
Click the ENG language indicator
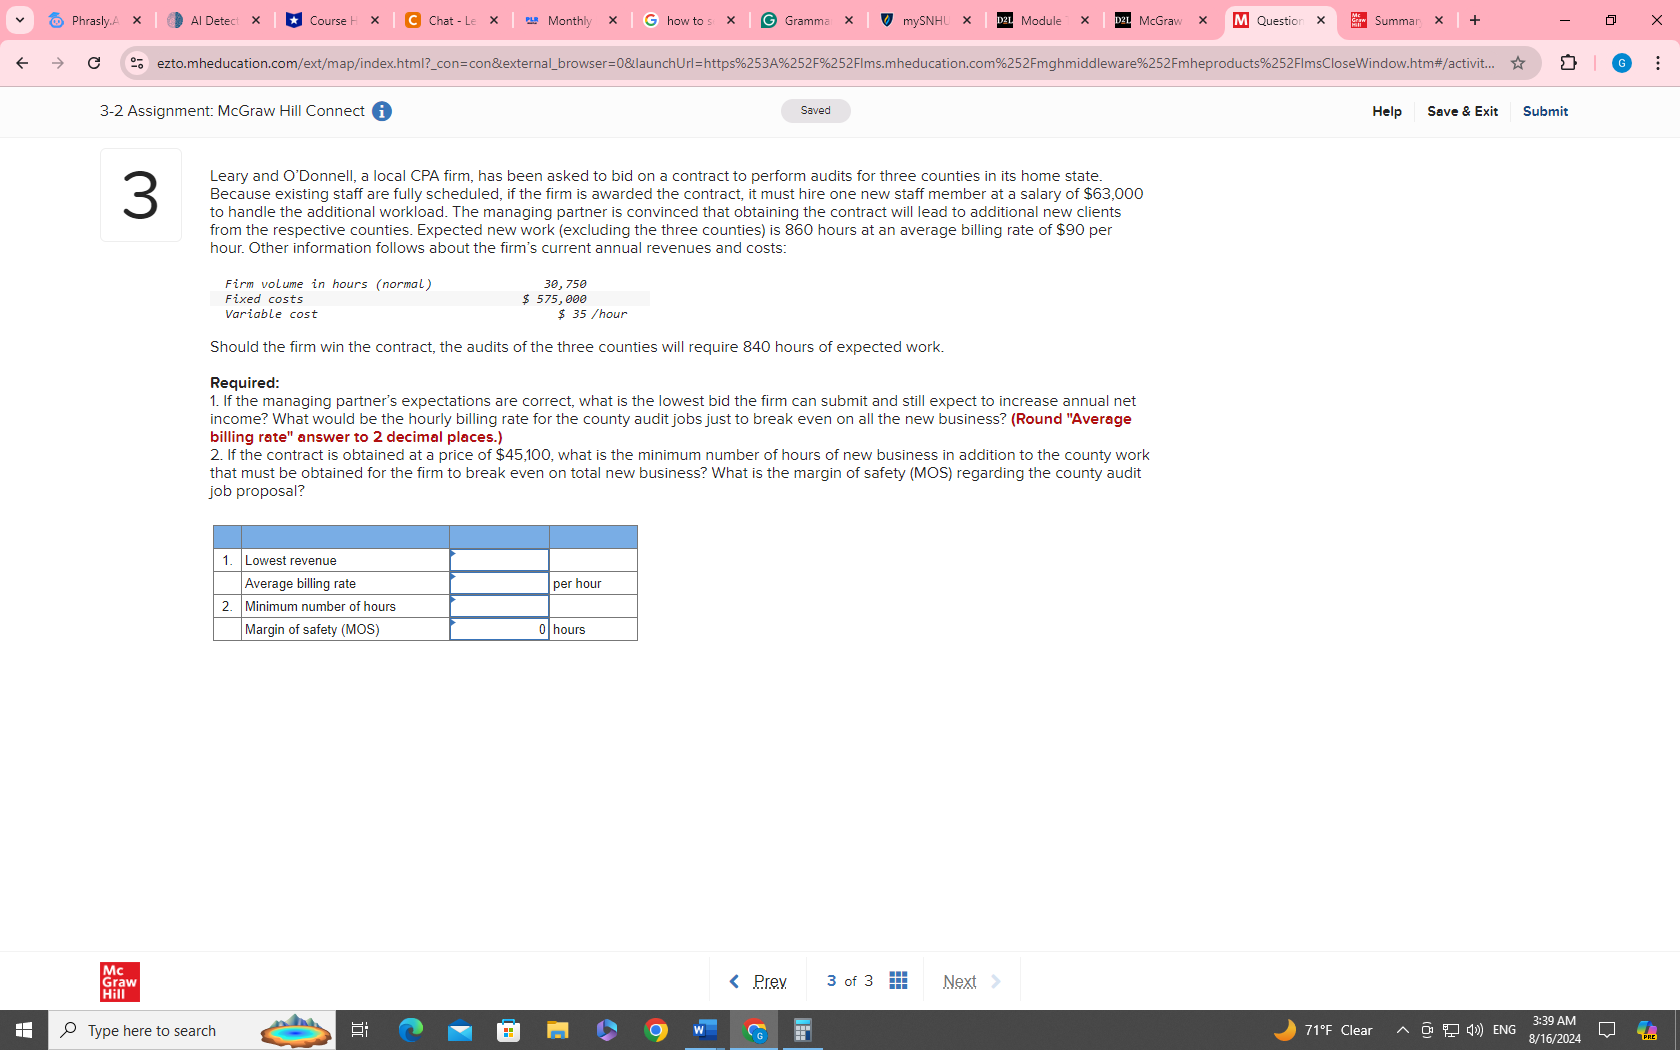[x=1504, y=1030]
